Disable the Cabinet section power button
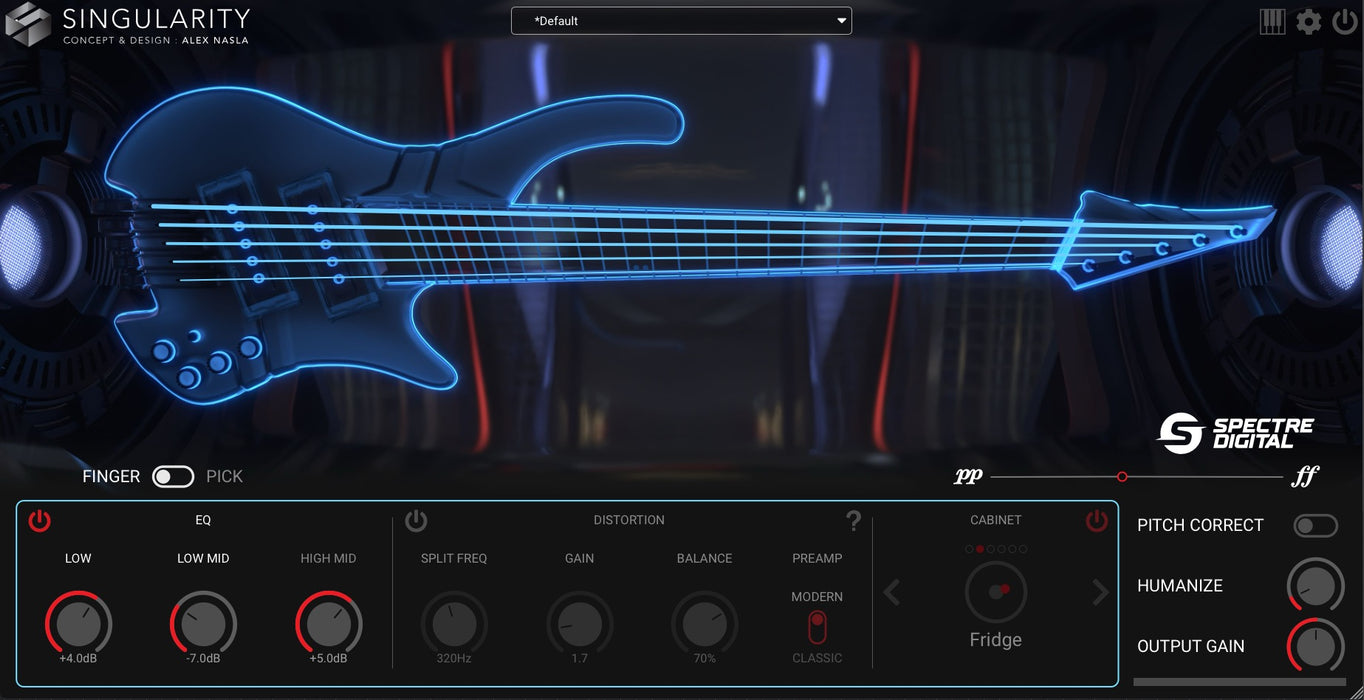Screen dimensions: 1364x700 pyautogui.click(x=1096, y=521)
